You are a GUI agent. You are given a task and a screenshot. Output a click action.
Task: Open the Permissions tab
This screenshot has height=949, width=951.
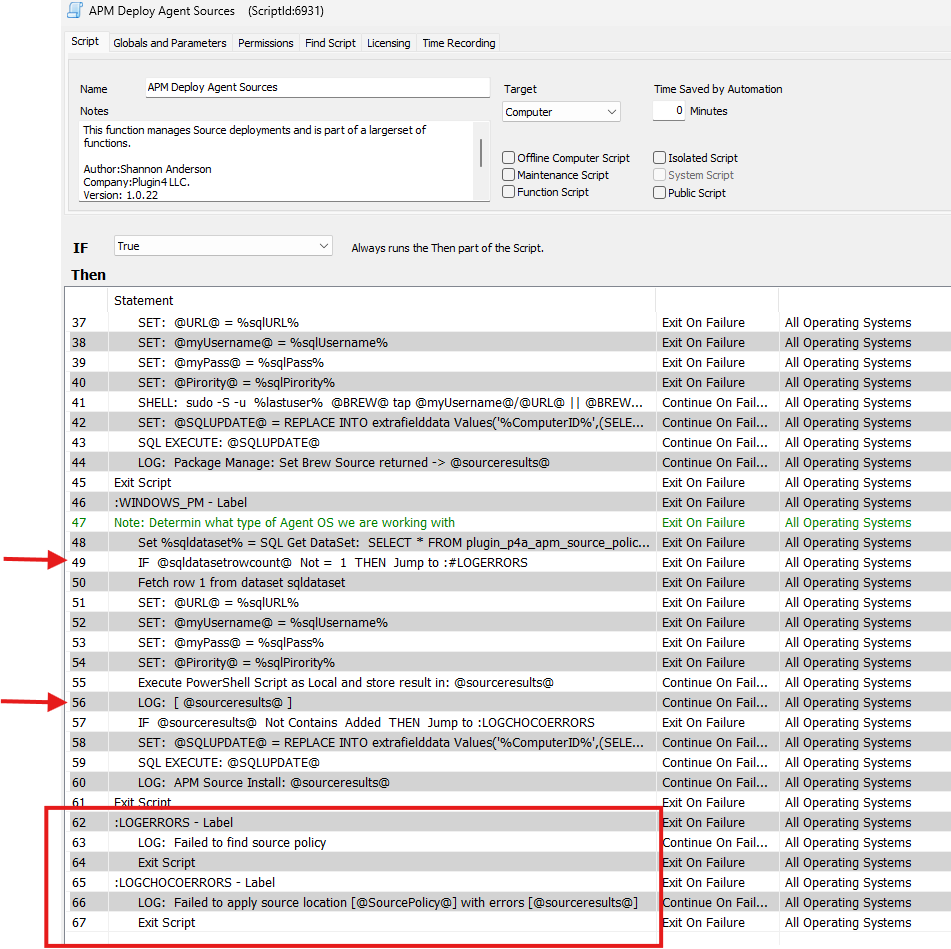(x=265, y=43)
